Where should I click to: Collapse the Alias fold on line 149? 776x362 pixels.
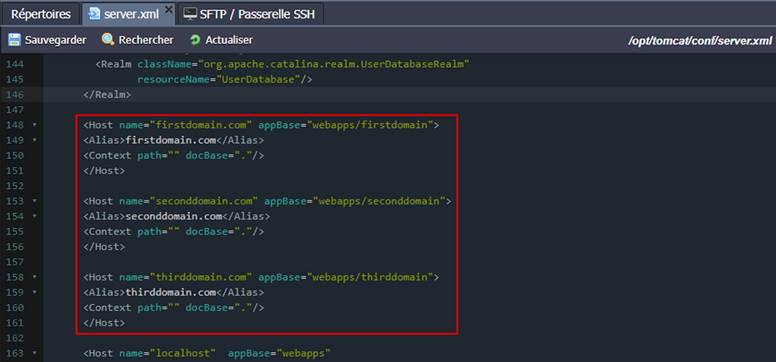tap(35, 141)
